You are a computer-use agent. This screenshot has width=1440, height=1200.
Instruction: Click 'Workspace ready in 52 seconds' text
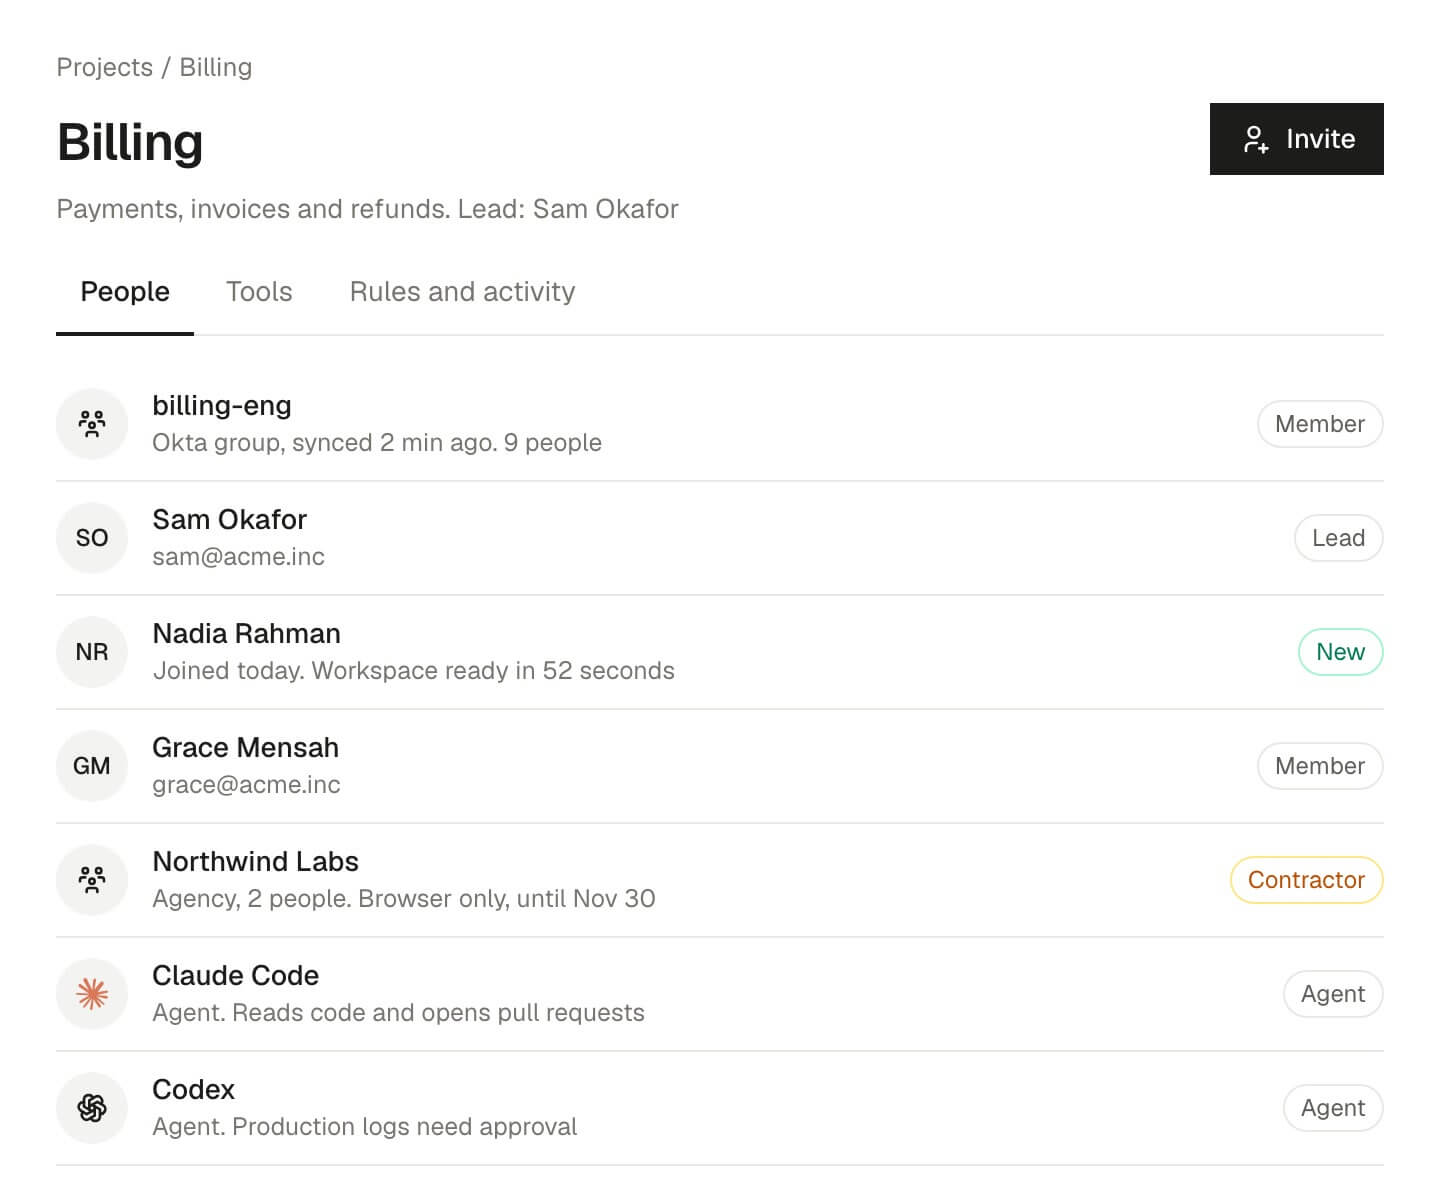click(x=493, y=671)
